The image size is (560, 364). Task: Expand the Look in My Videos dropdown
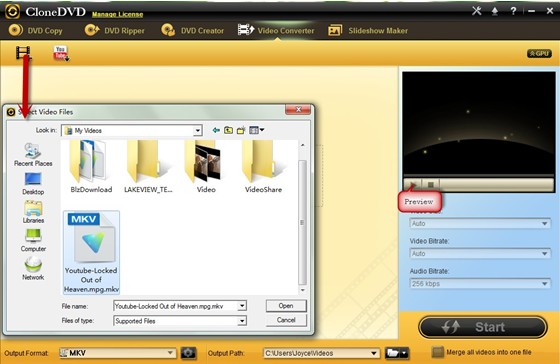[197, 131]
